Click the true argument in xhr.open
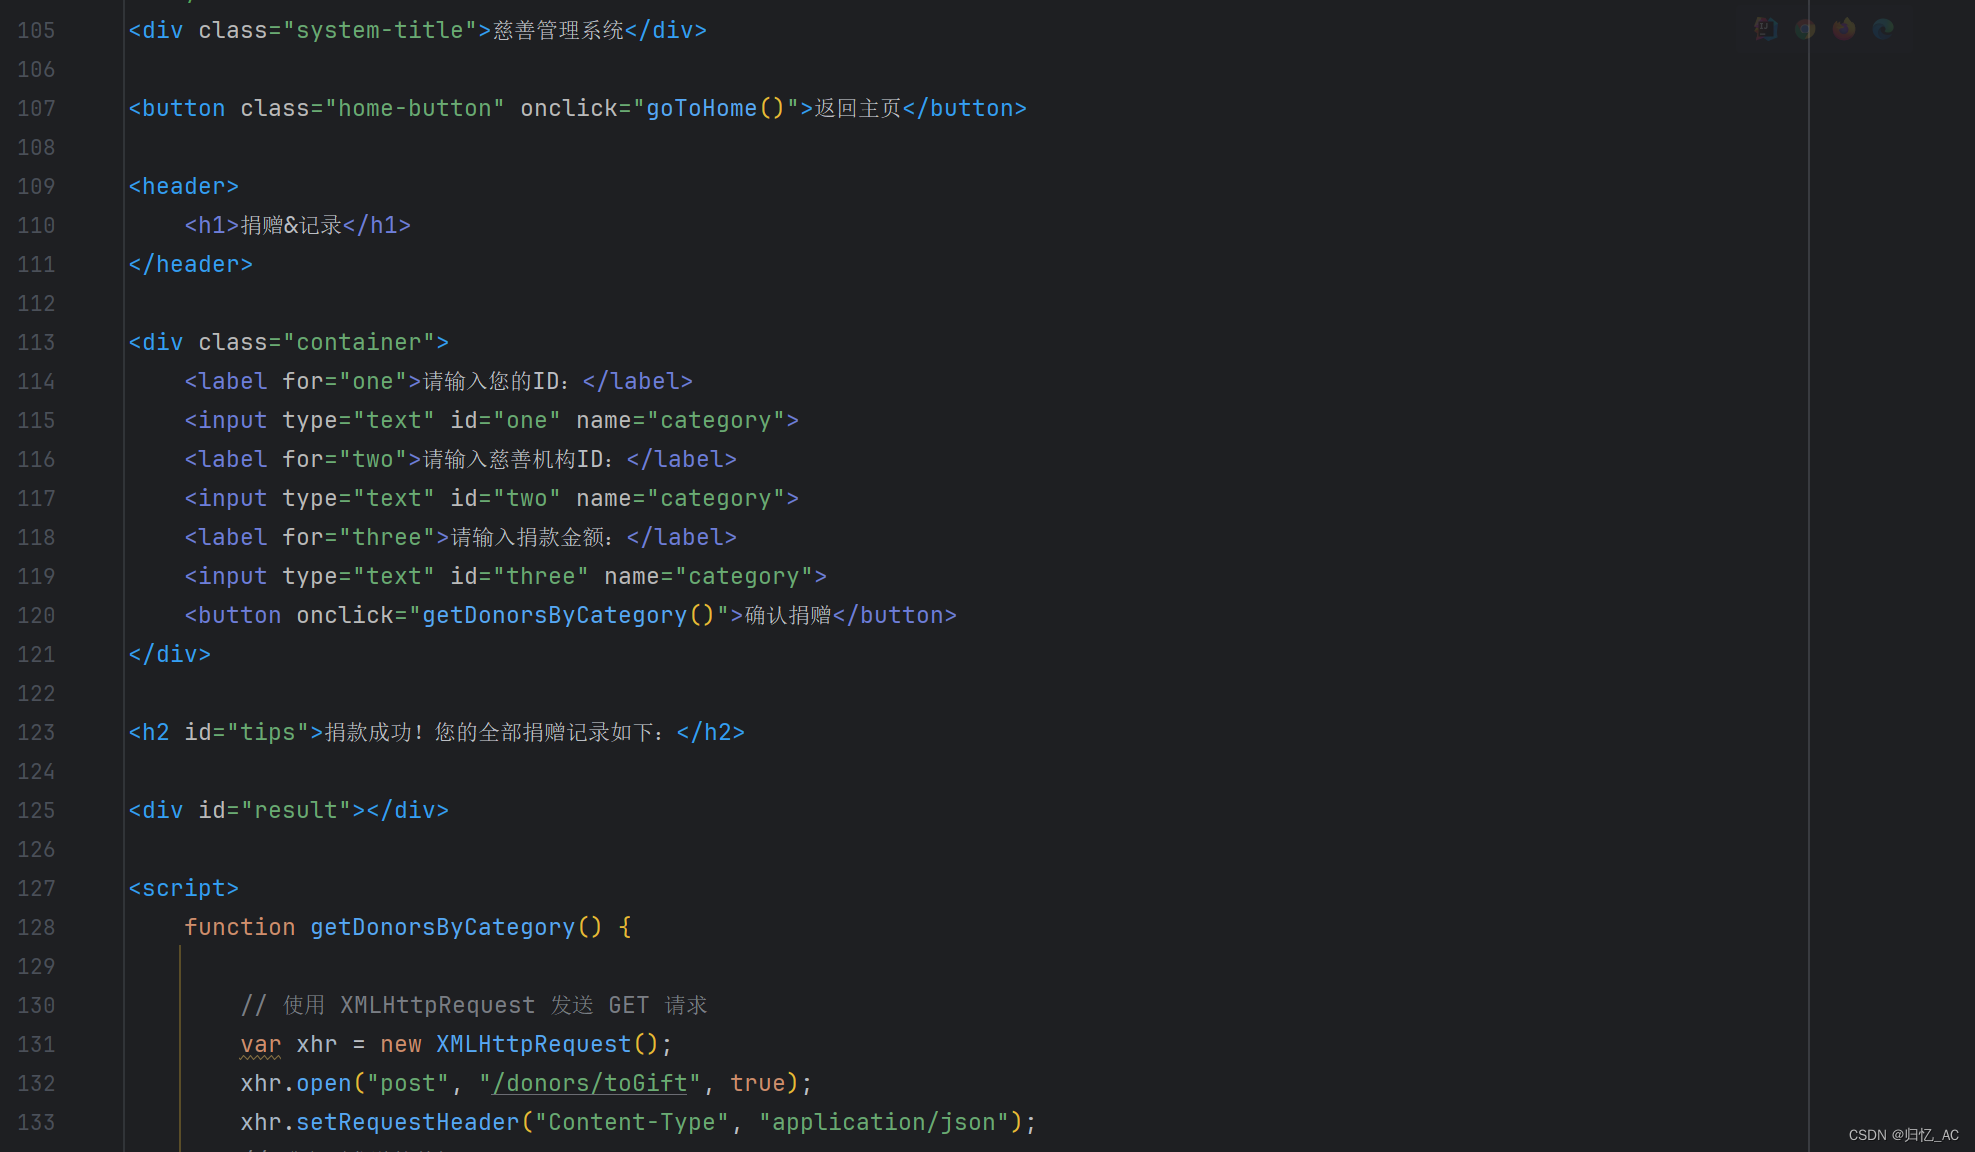Image resolution: width=1975 pixels, height=1152 pixels. click(758, 1083)
